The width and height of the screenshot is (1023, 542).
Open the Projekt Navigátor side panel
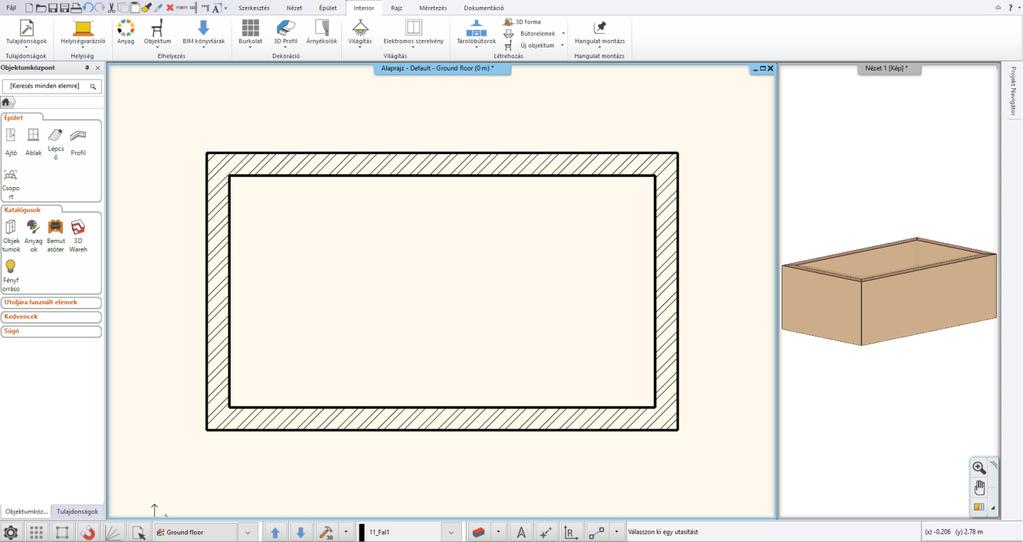1013,91
